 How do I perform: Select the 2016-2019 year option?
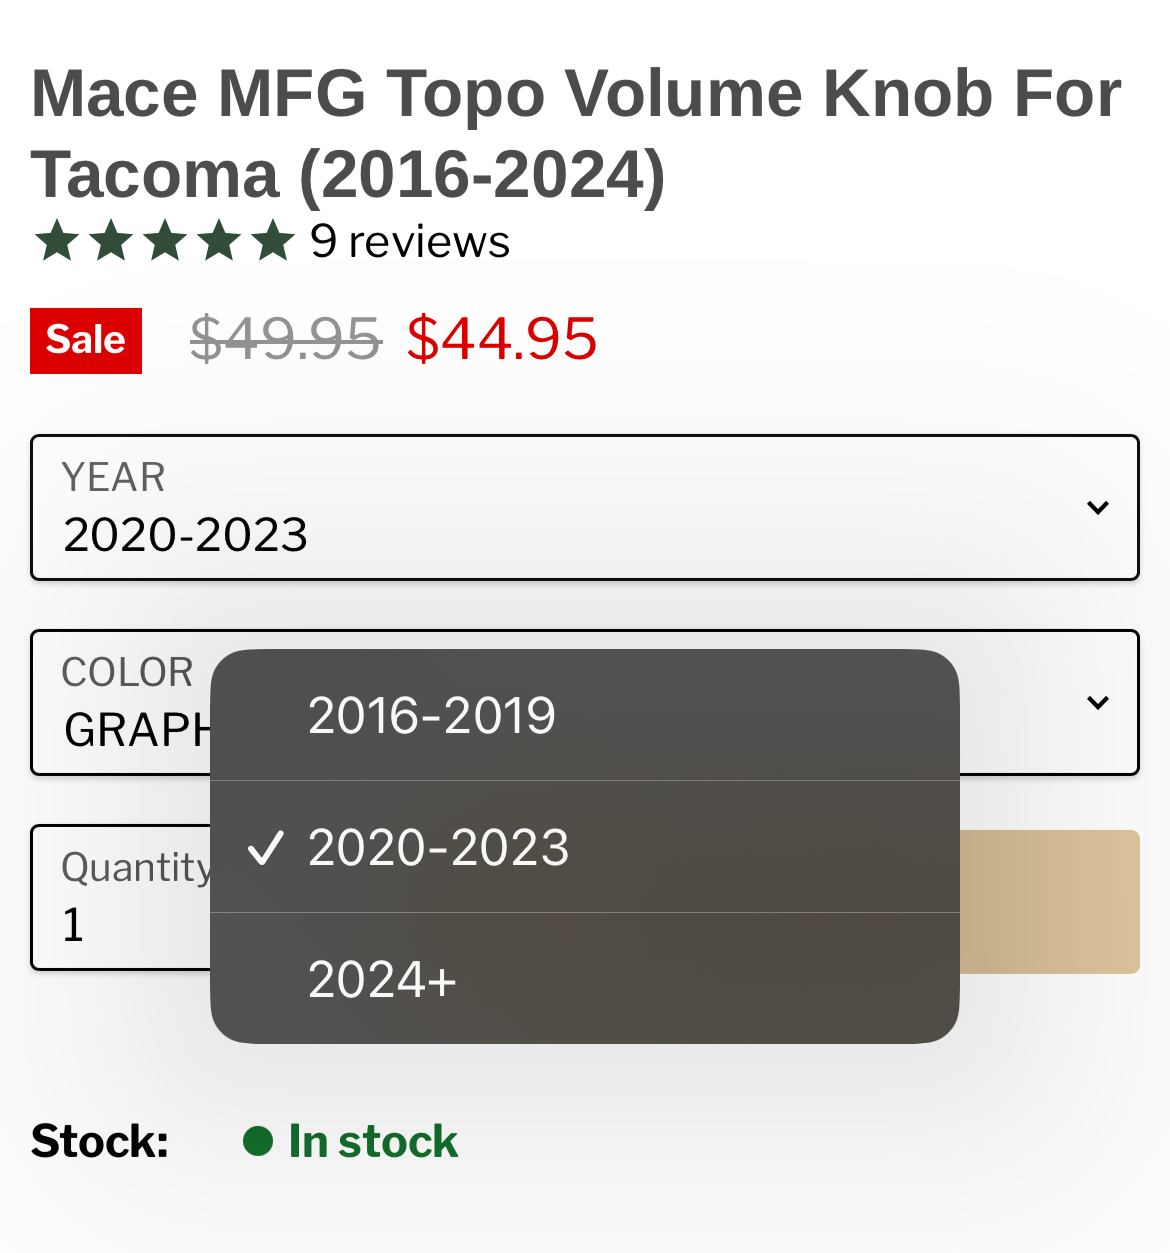585,715
